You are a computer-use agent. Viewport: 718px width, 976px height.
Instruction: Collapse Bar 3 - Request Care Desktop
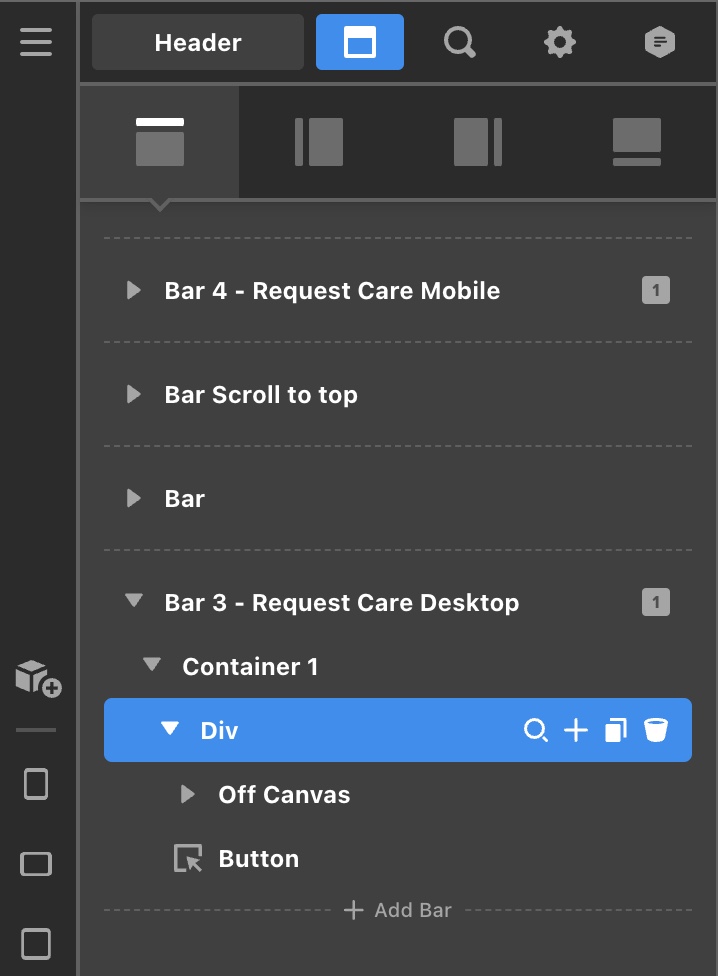coord(134,602)
